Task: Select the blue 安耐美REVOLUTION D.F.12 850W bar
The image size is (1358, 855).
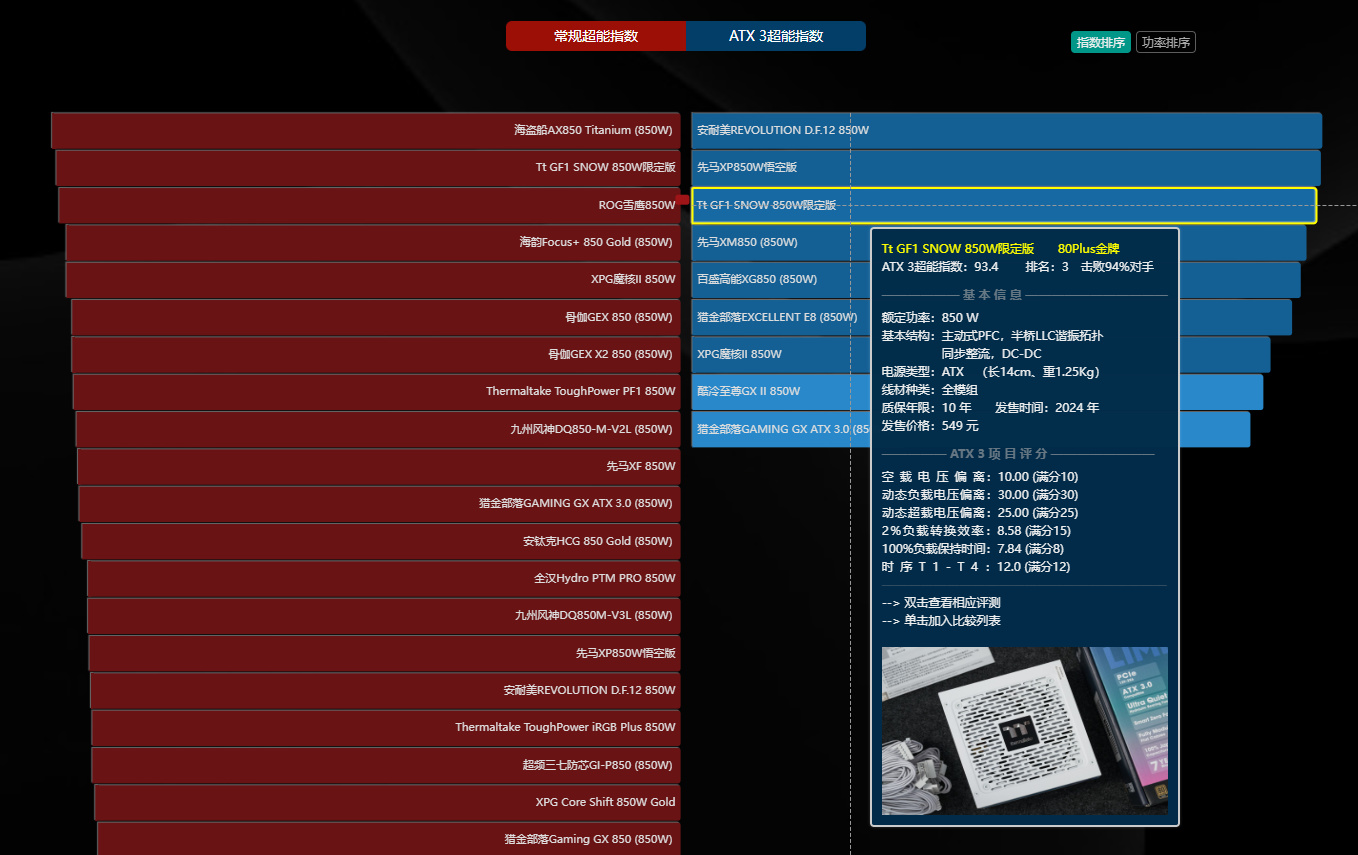Action: (x=1006, y=130)
